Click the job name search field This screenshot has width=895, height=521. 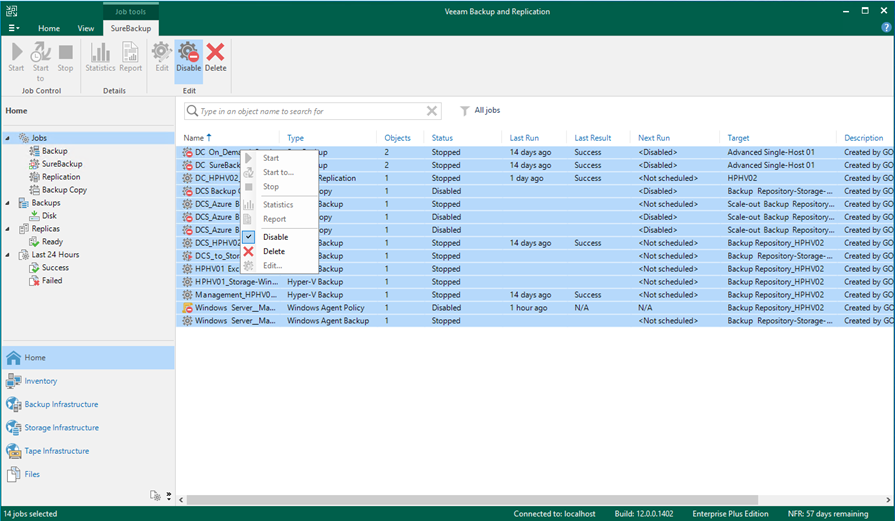click(311, 111)
